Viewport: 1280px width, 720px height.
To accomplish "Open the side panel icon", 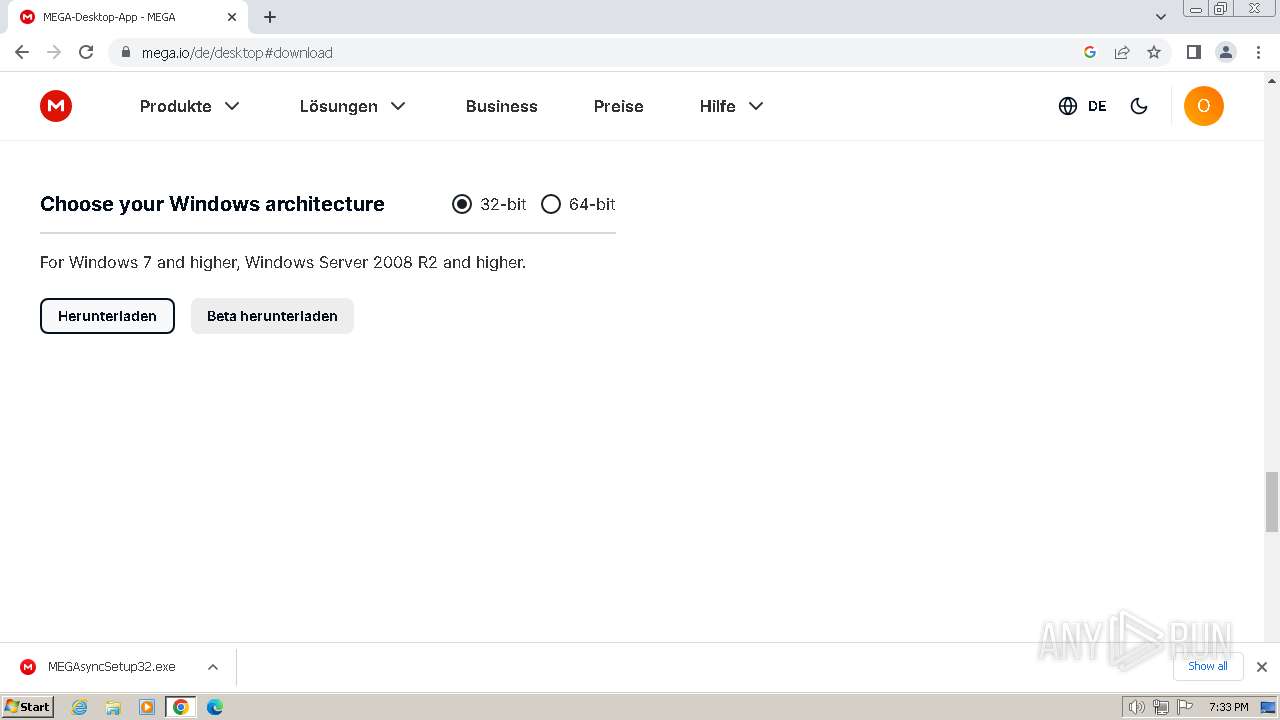I will [x=1193, y=52].
